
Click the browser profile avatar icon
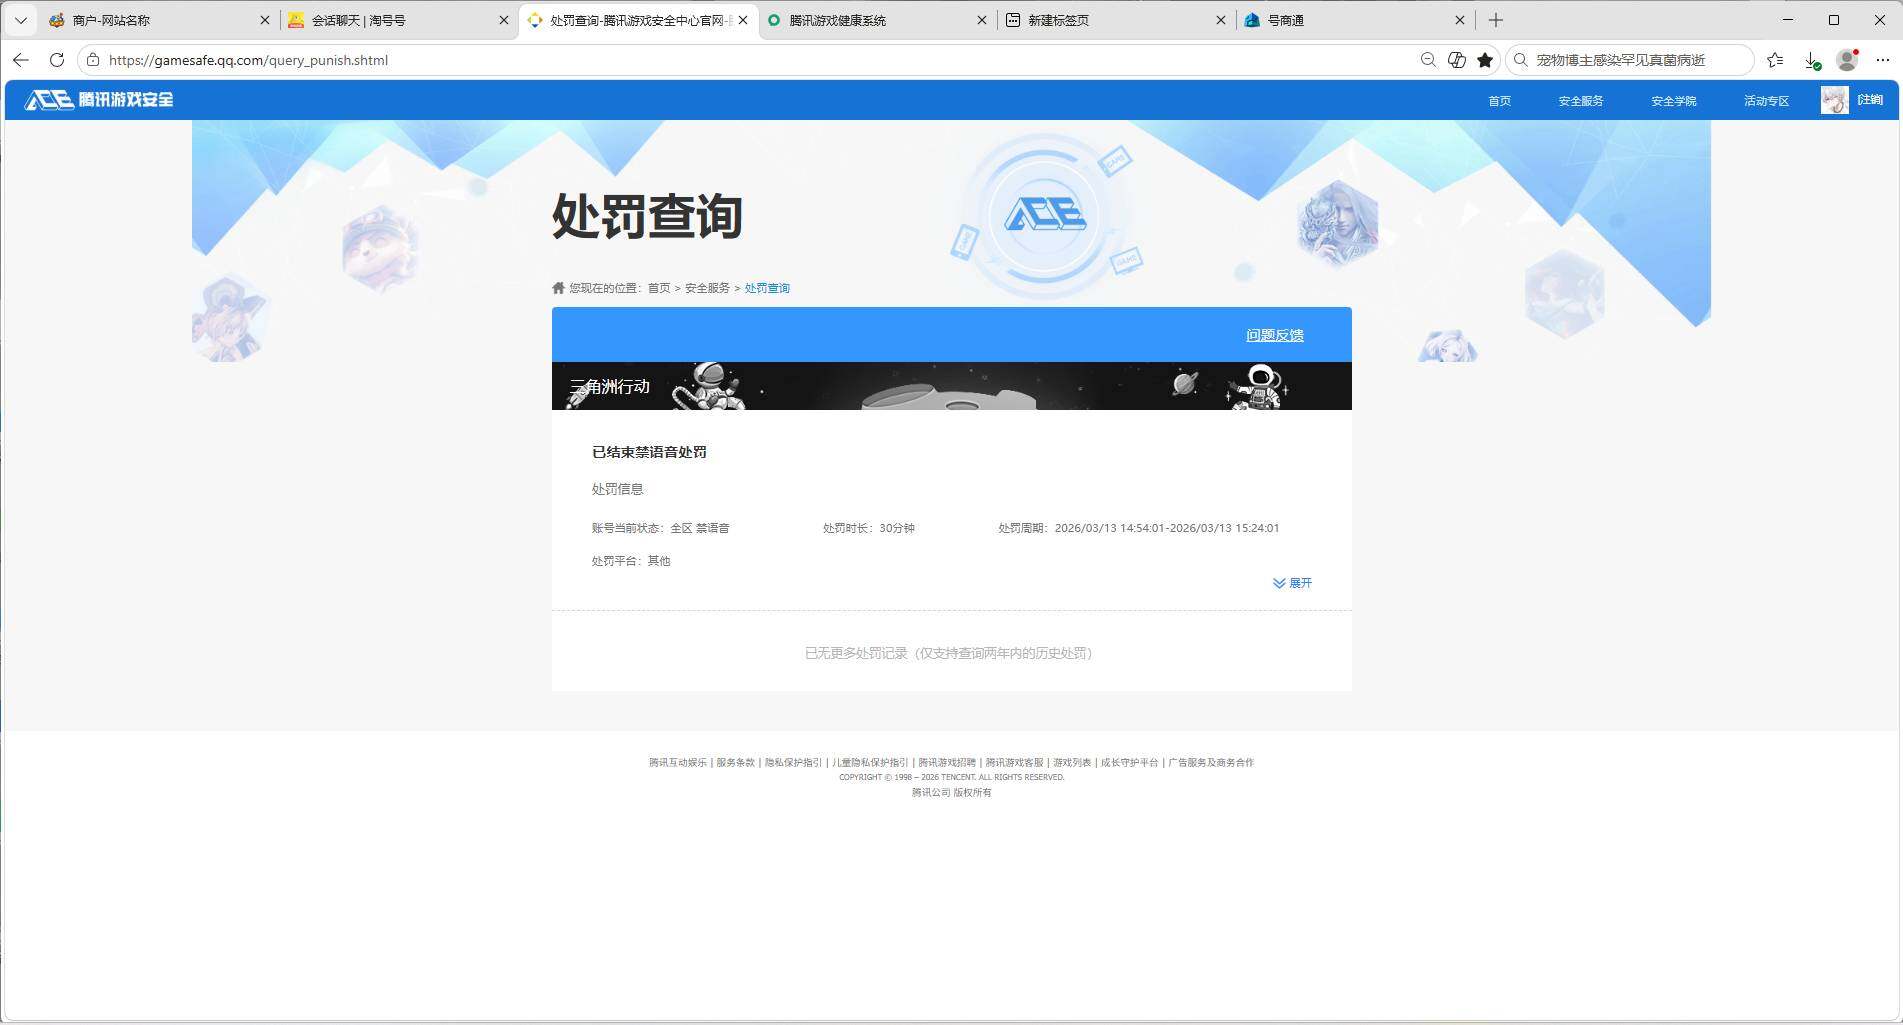(x=1847, y=60)
